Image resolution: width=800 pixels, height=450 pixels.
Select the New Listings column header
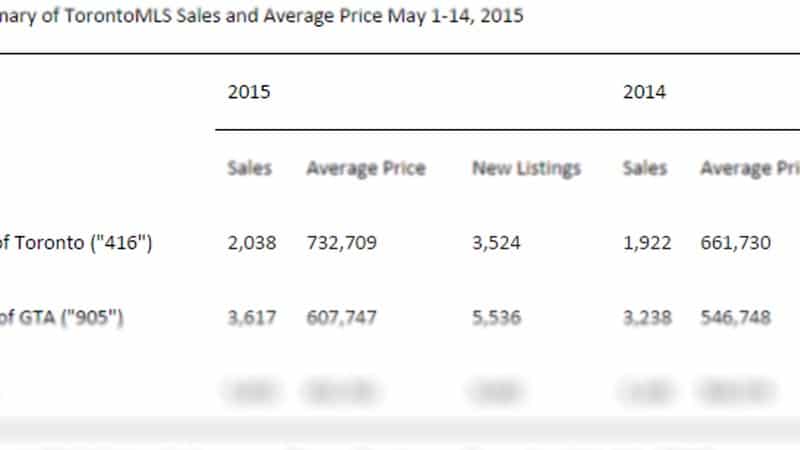click(x=527, y=168)
